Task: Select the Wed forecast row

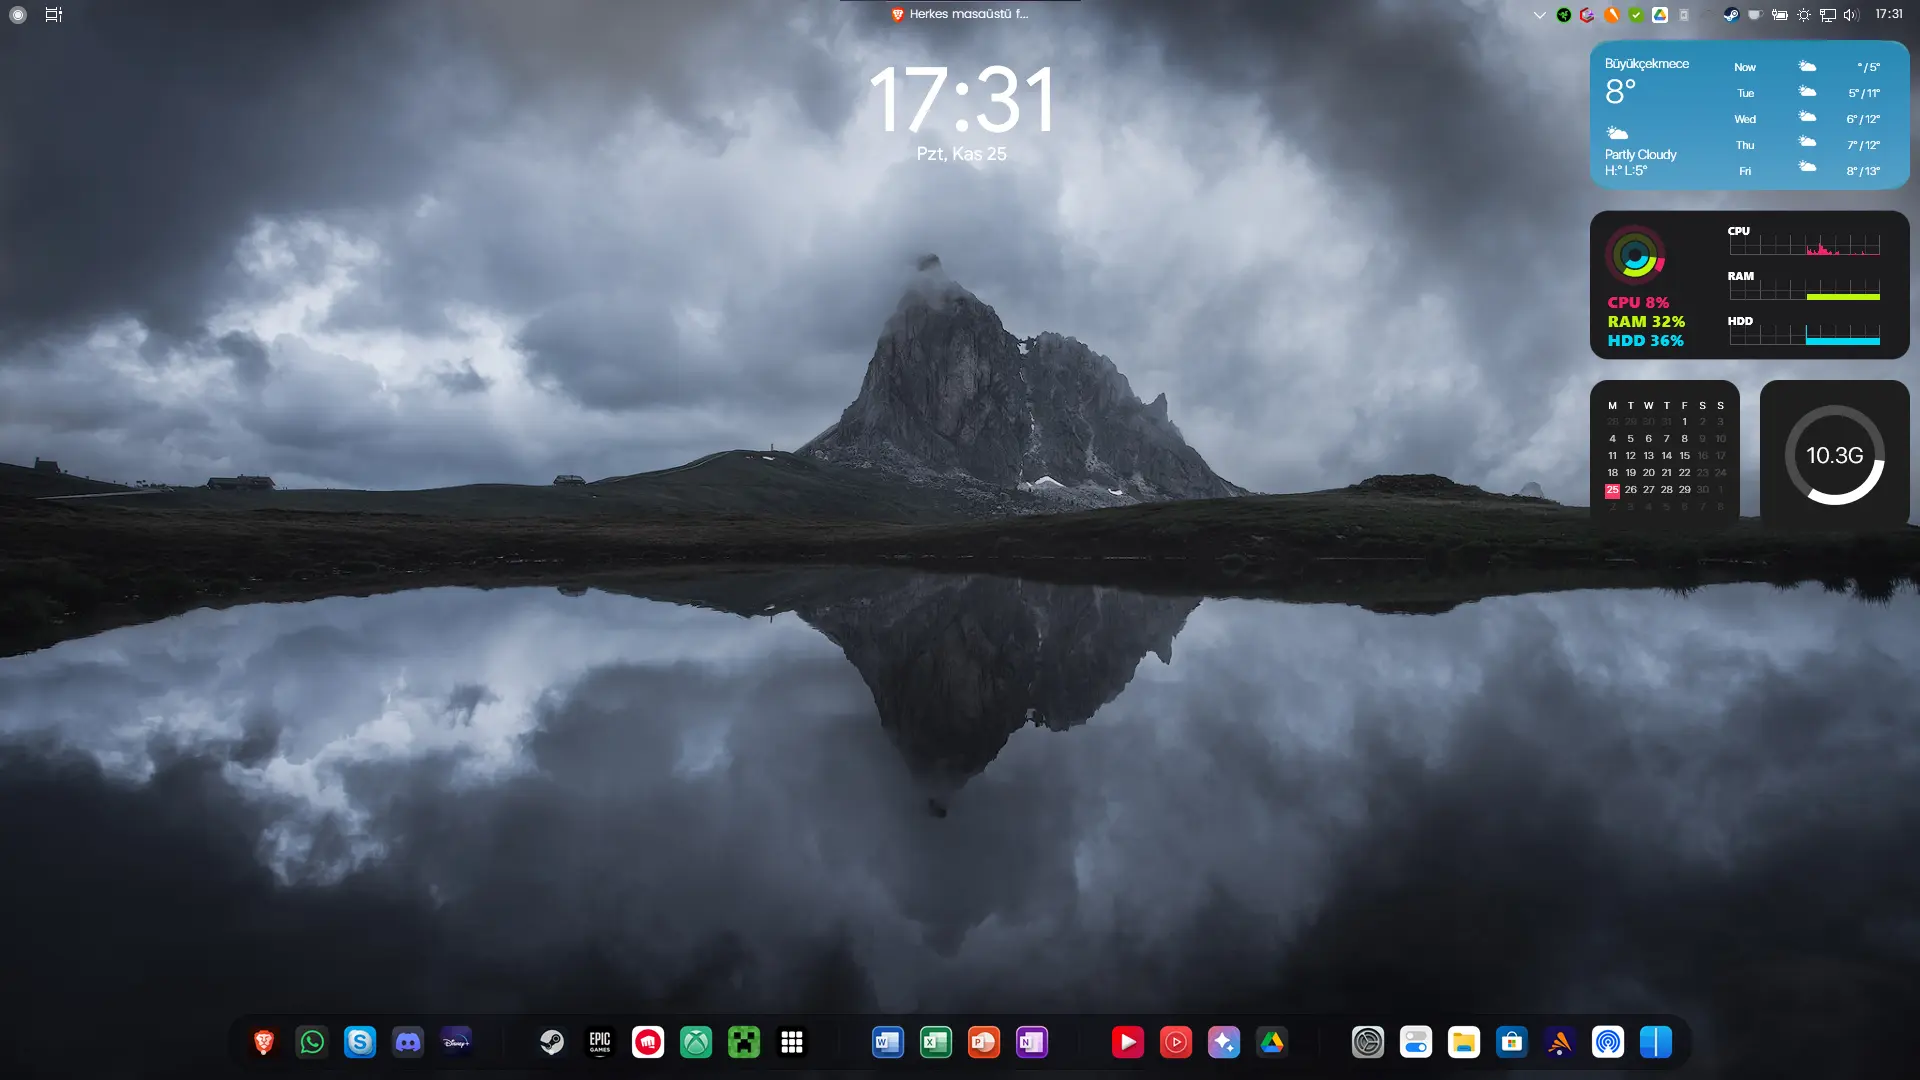Action: [x=1807, y=119]
